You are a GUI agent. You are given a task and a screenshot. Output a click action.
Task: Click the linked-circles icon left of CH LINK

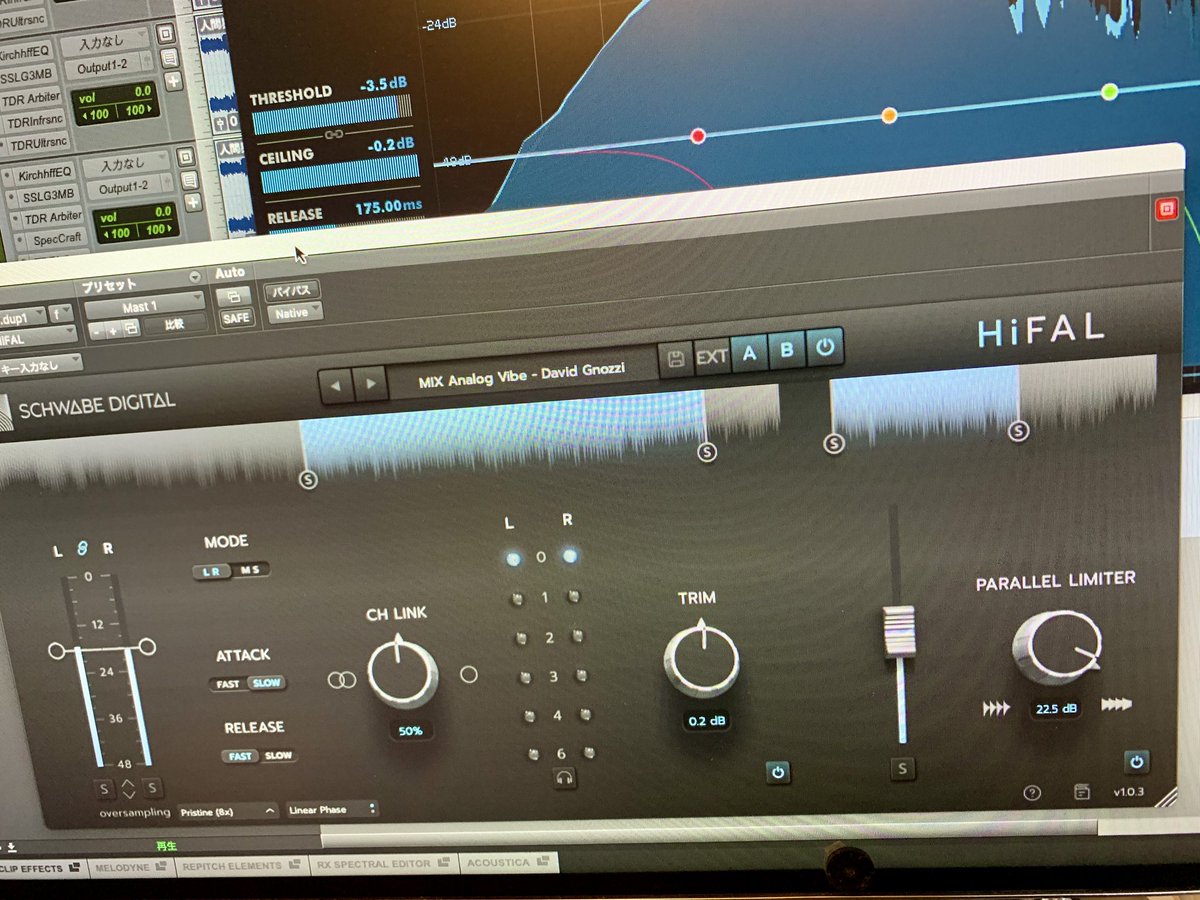pyautogui.click(x=342, y=680)
